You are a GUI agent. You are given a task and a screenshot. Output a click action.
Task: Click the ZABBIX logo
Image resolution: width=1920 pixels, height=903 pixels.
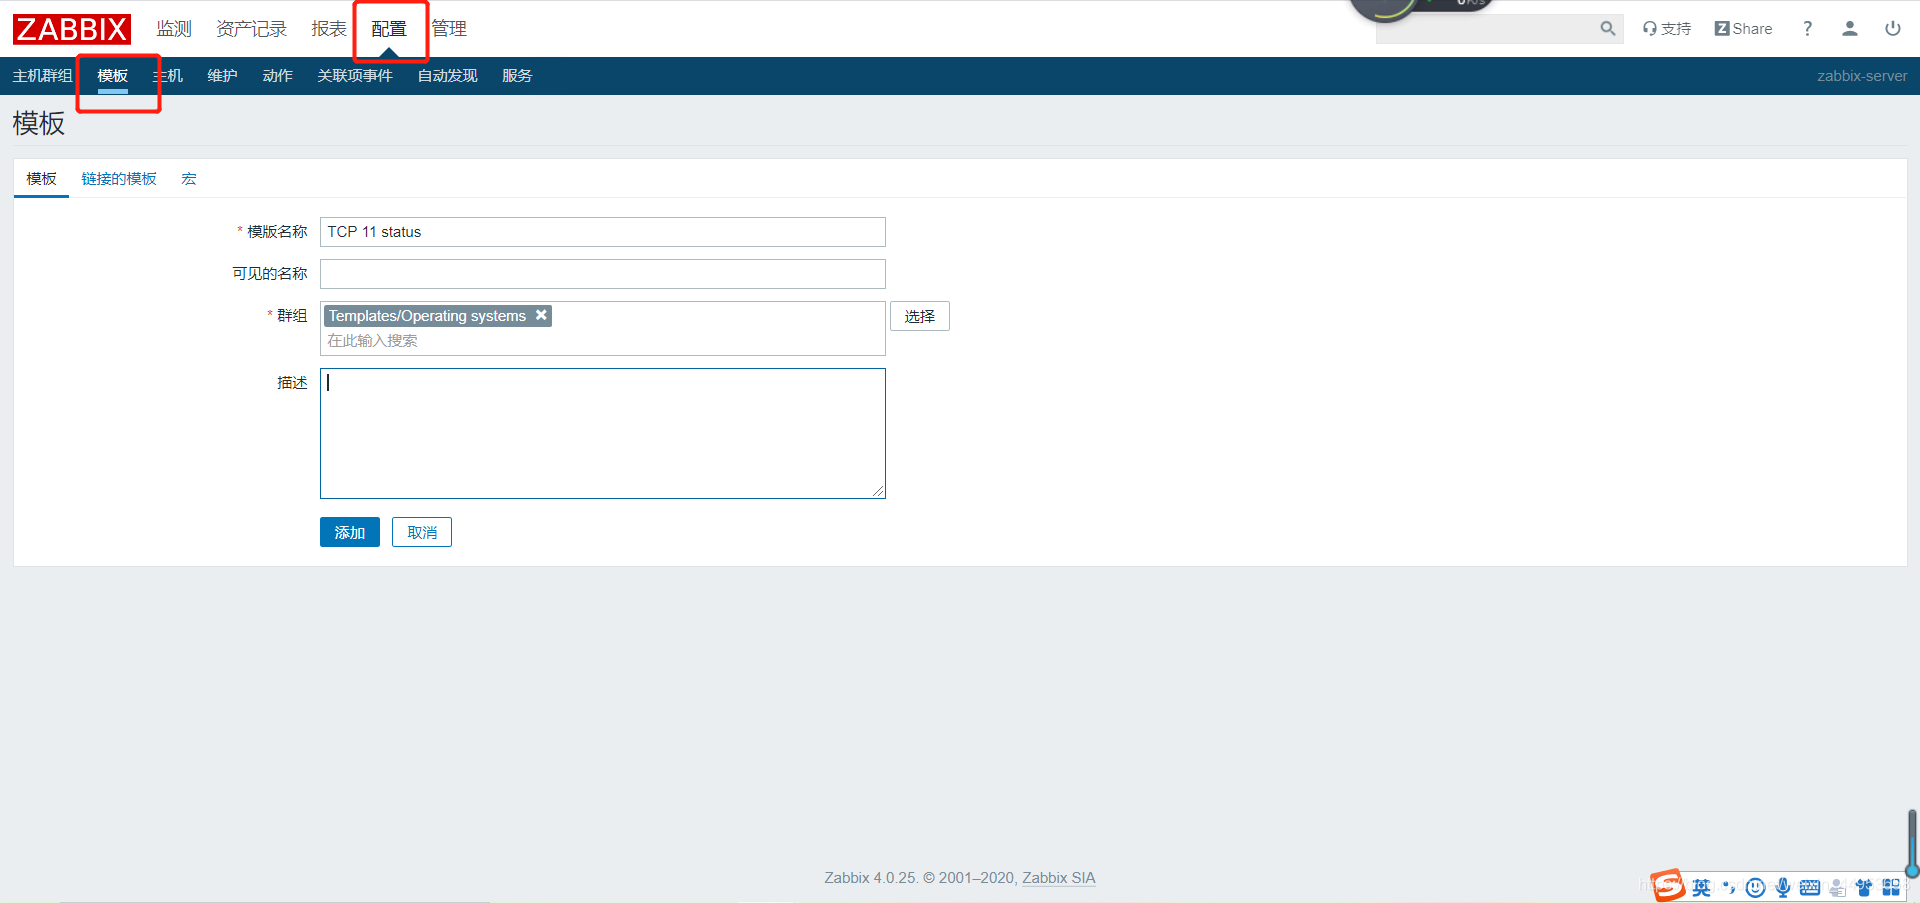[72, 29]
